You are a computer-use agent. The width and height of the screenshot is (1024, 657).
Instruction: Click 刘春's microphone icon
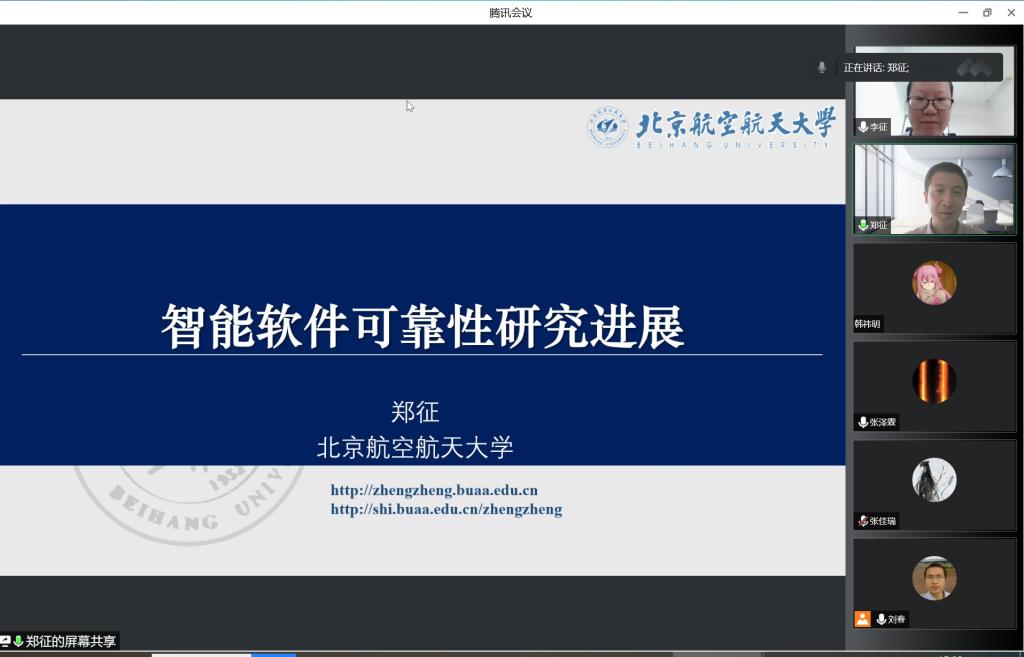pos(882,619)
